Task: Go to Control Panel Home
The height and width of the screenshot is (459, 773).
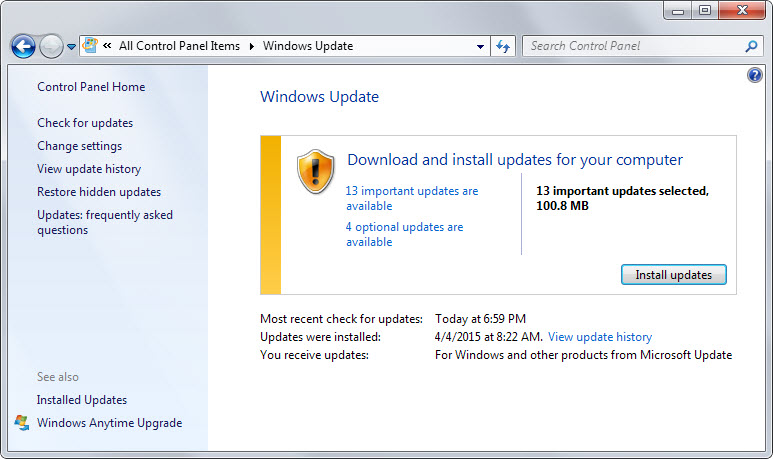Action: [x=91, y=87]
